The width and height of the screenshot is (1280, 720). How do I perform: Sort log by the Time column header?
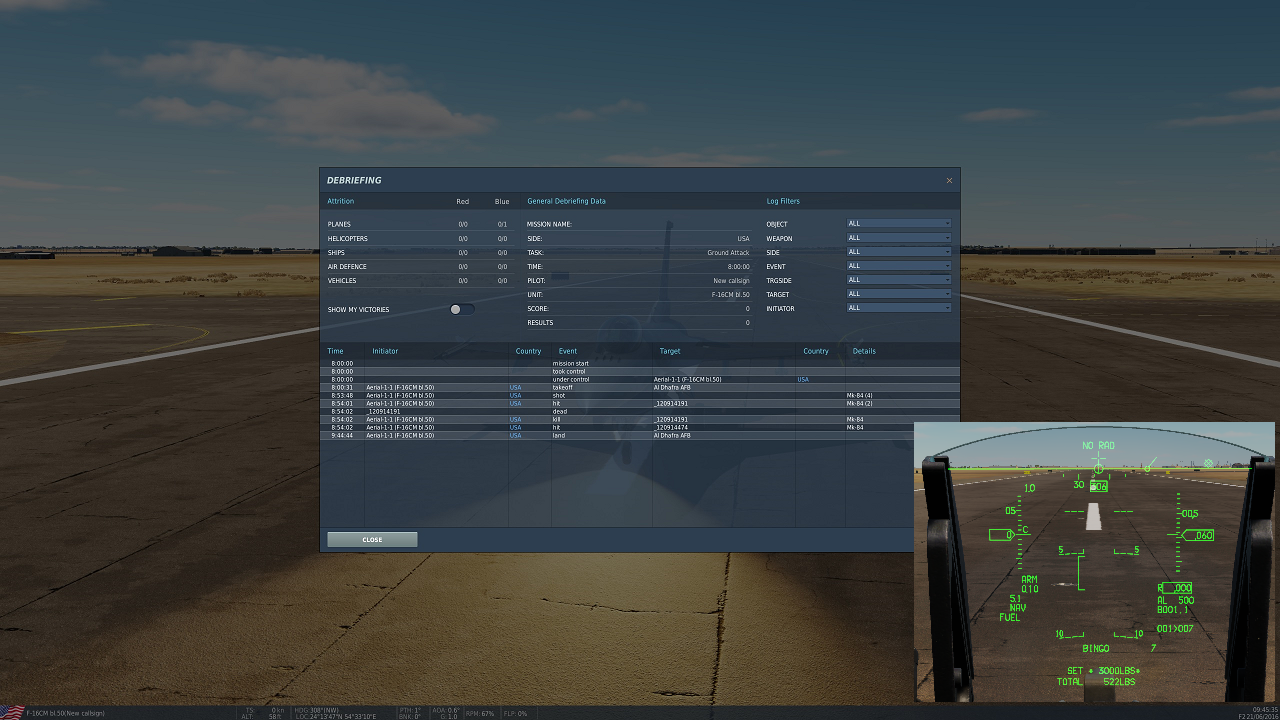point(335,351)
